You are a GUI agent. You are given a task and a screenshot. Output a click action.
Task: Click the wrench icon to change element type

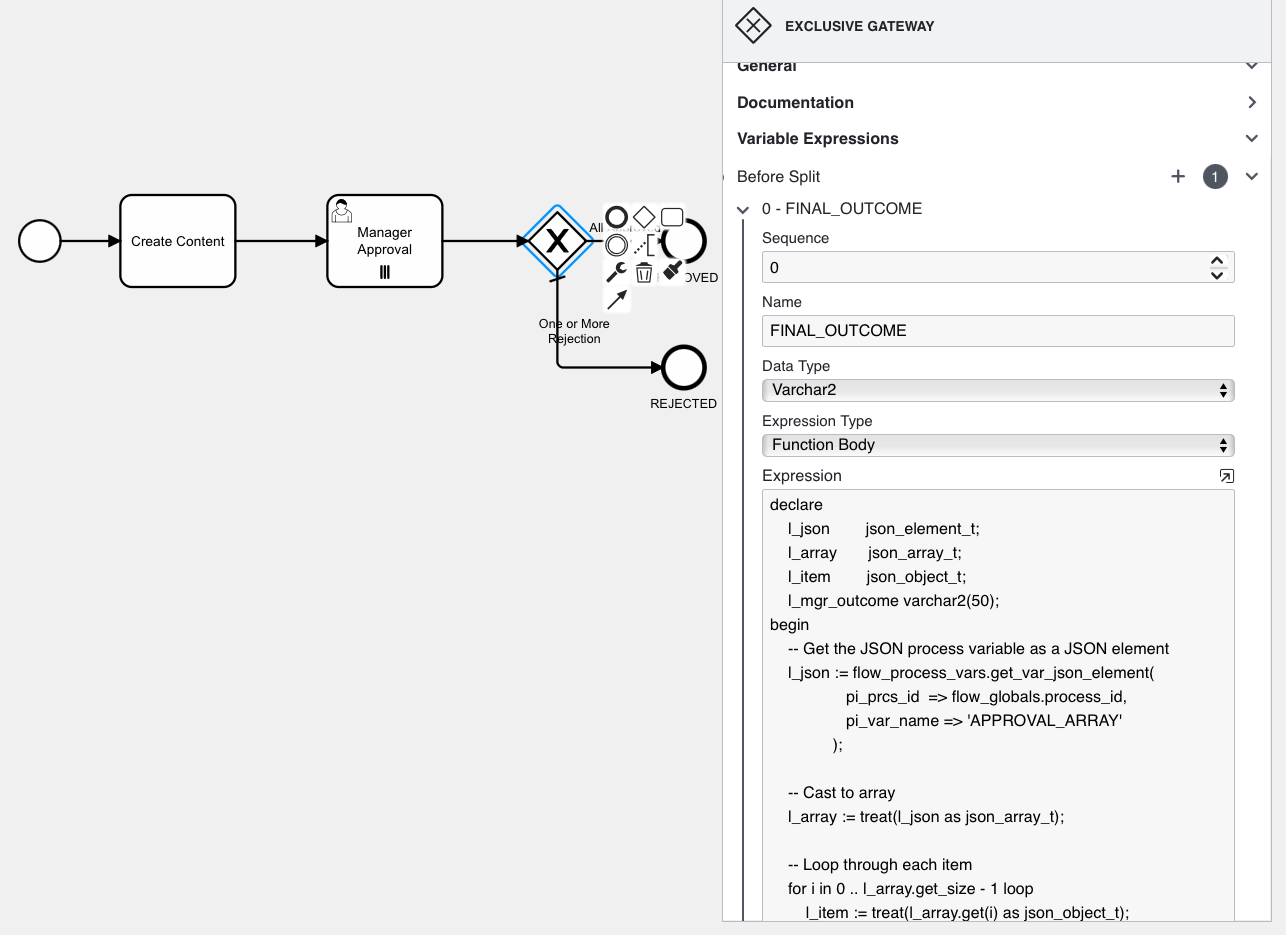click(617, 272)
